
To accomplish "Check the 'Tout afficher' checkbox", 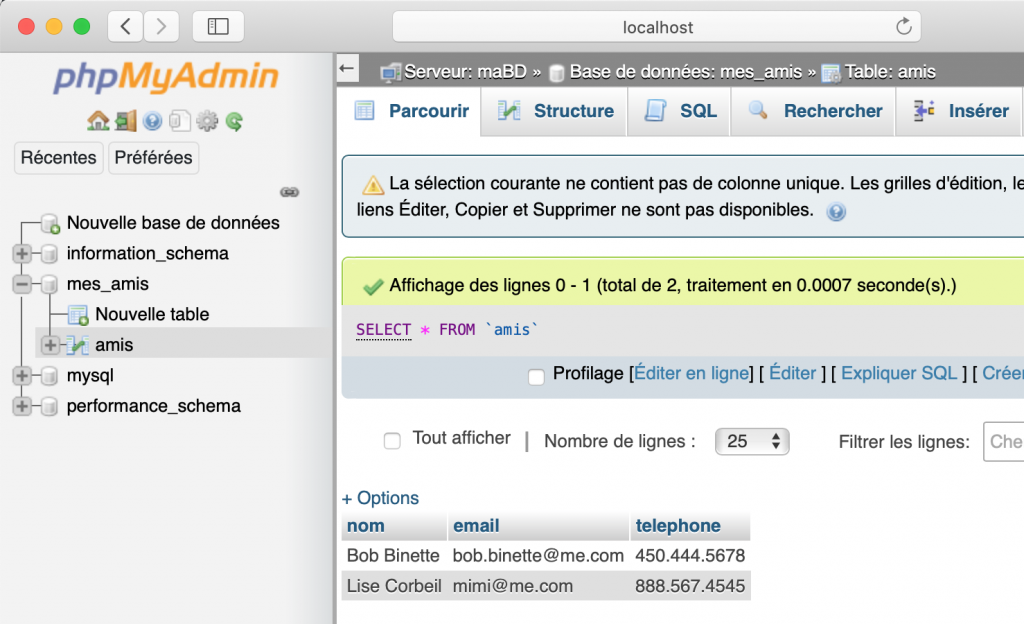I will [x=393, y=441].
